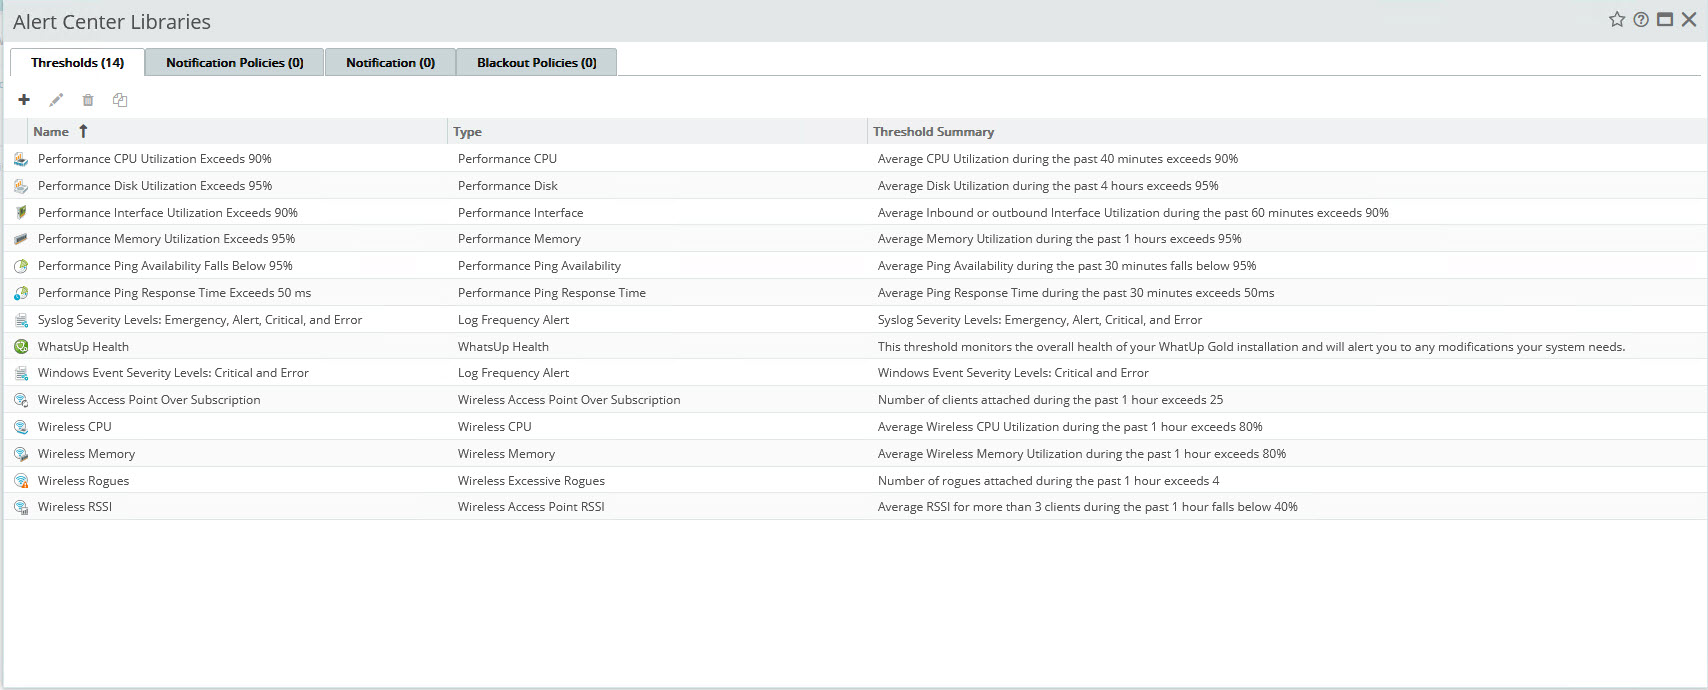Click the Performance Memory type cell
This screenshot has width=1708, height=690.
pyautogui.click(x=519, y=239)
